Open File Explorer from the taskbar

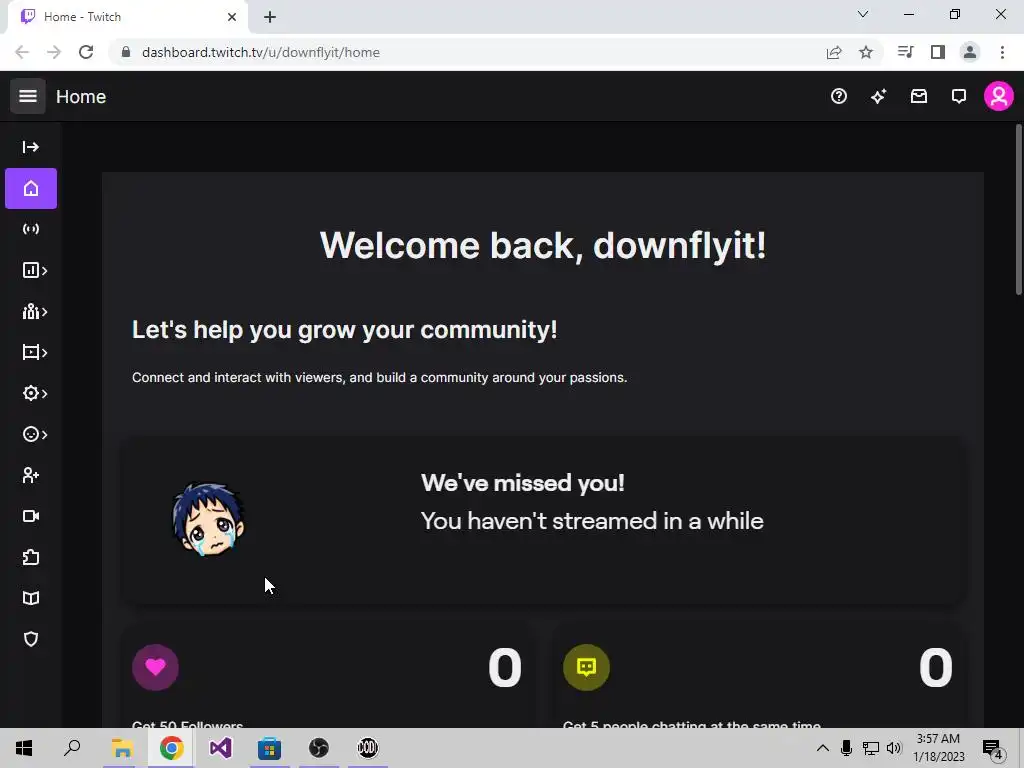pyautogui.click(x=122, y=748)
